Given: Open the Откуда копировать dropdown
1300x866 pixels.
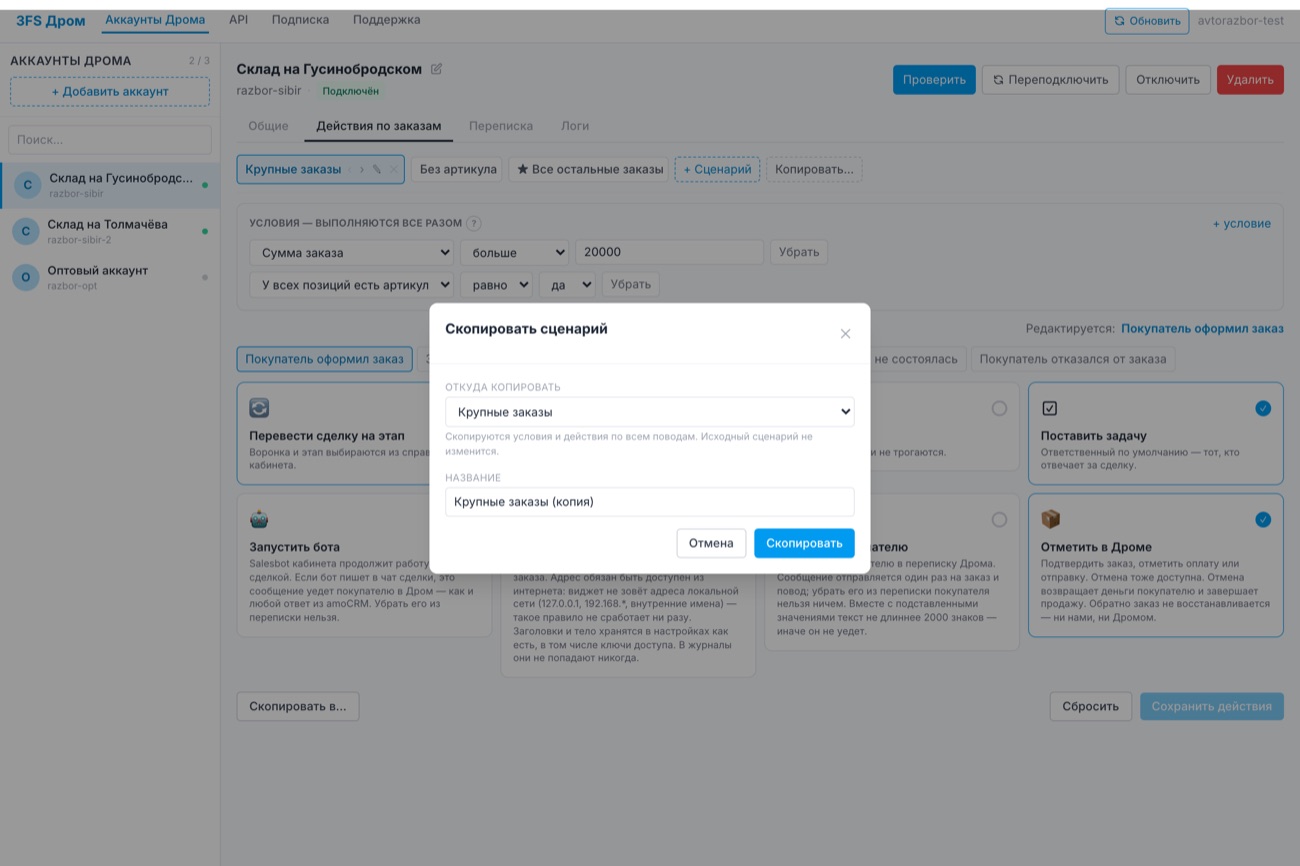Looking at the screenshot, I should point(650,412).
